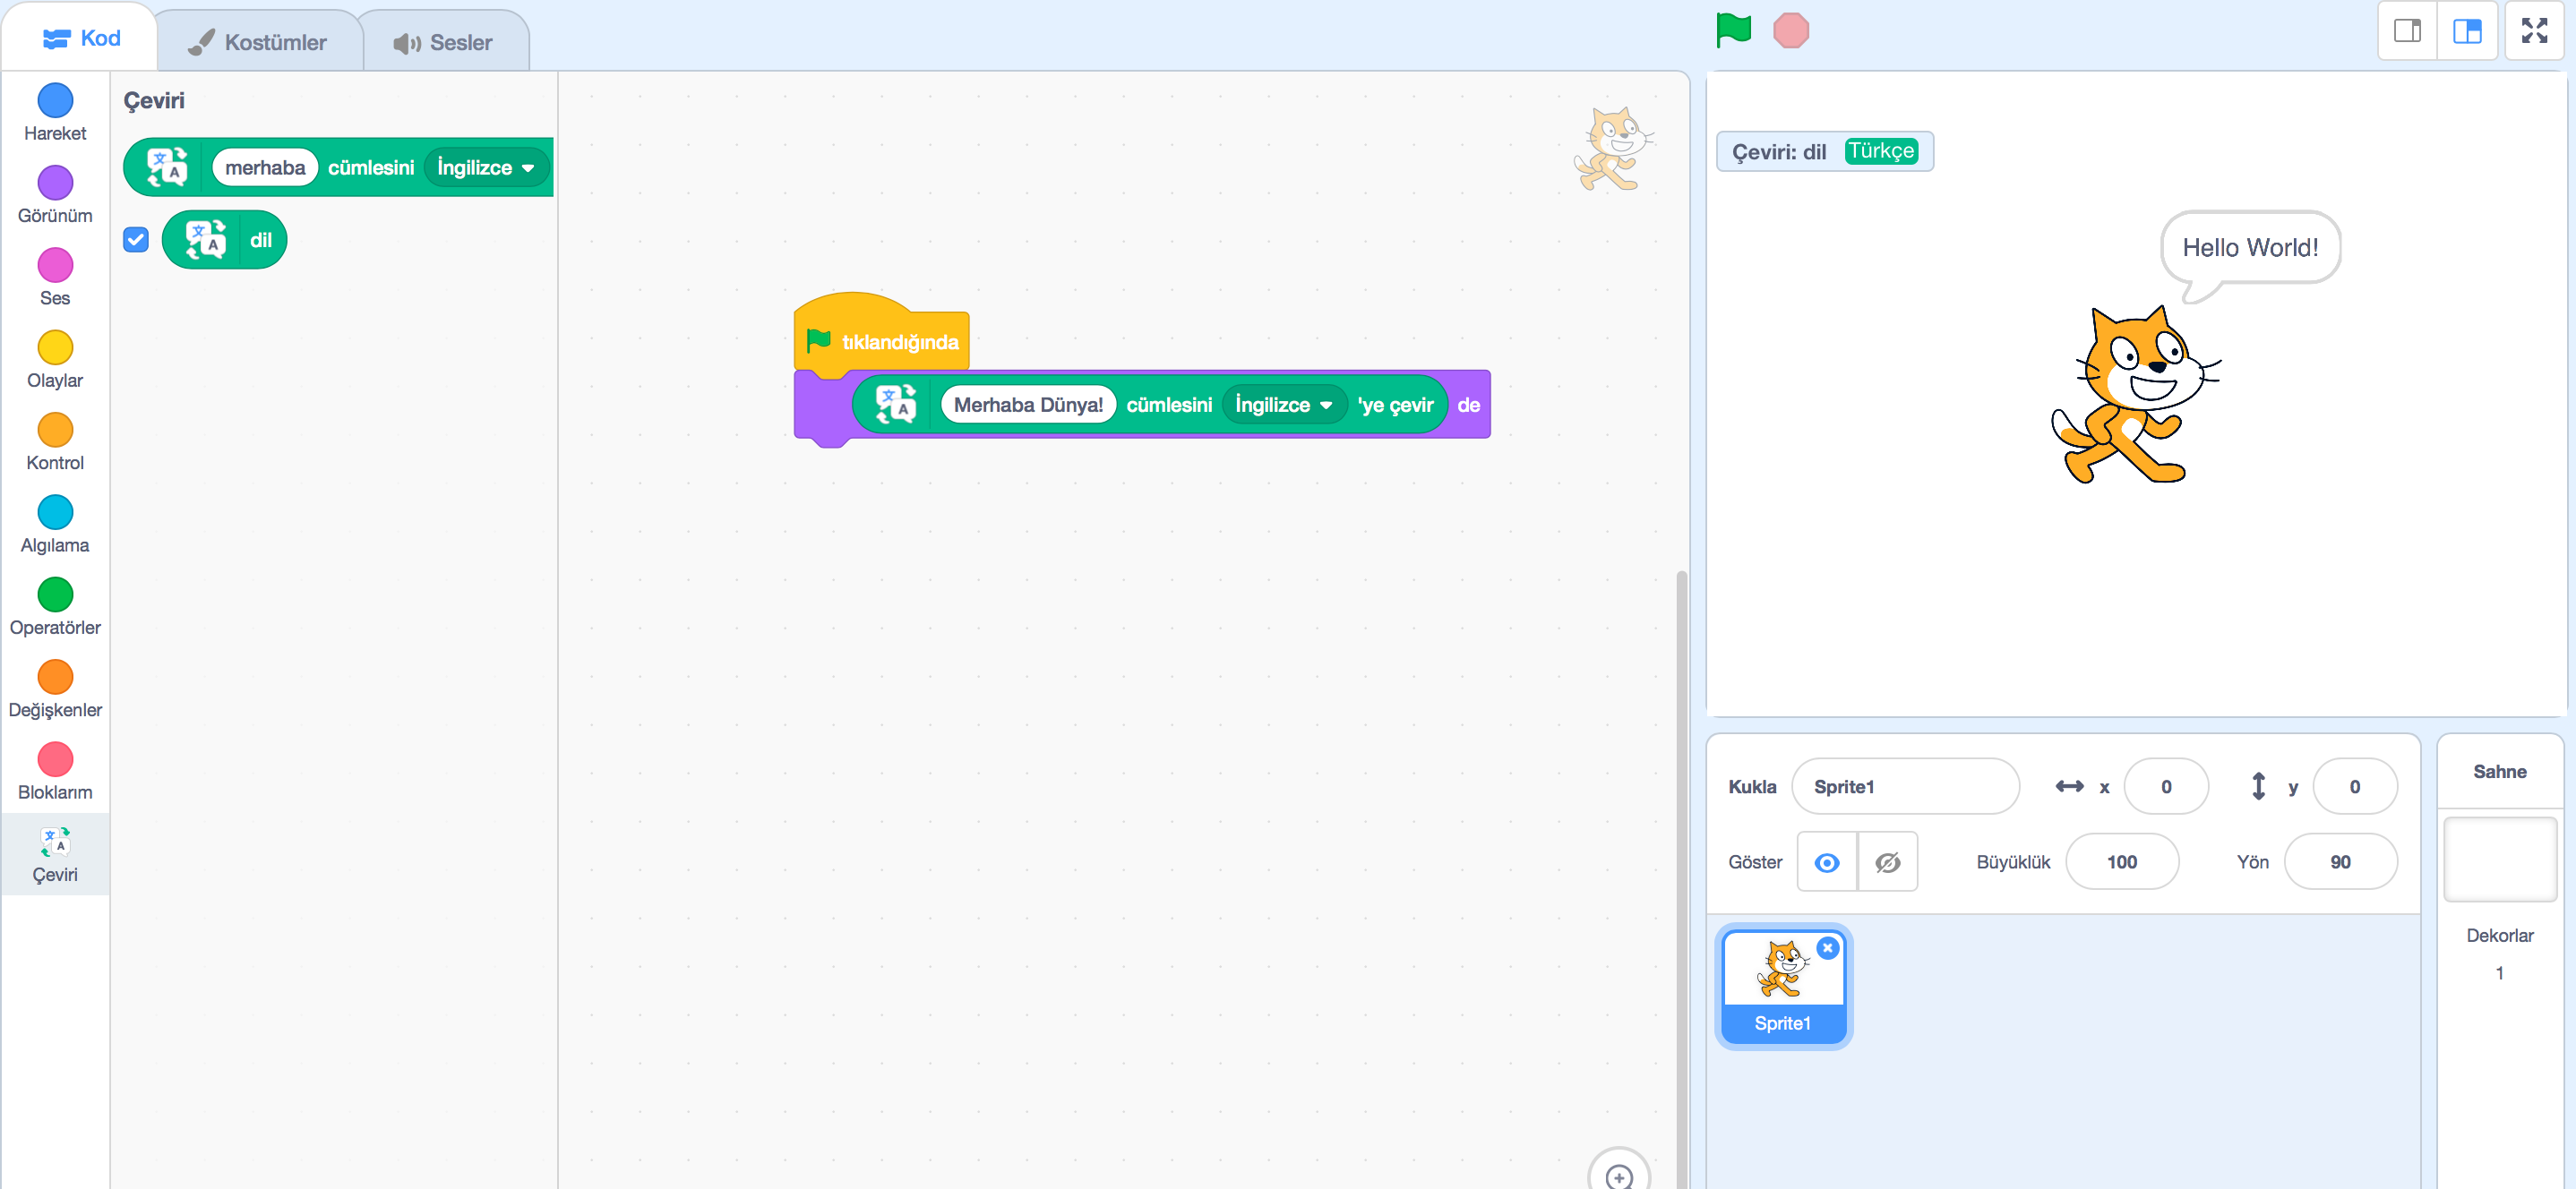2576x1189 pixels.
Task: Open the Operatörler block category
Action: tap(55, 607)
